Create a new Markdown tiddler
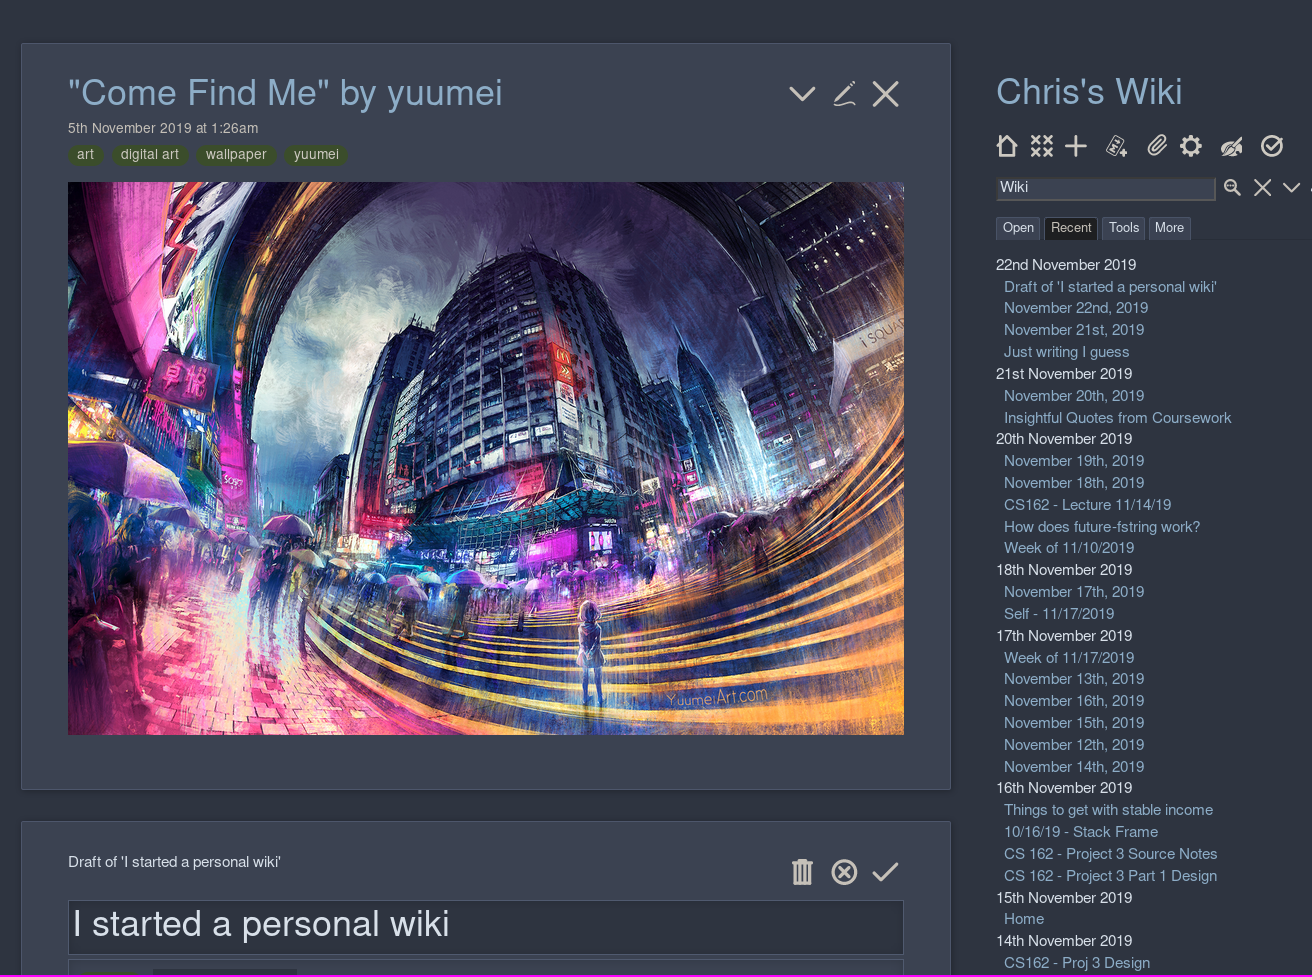This screenshot has width=1312, height=977. click(x=1117, y=146)
